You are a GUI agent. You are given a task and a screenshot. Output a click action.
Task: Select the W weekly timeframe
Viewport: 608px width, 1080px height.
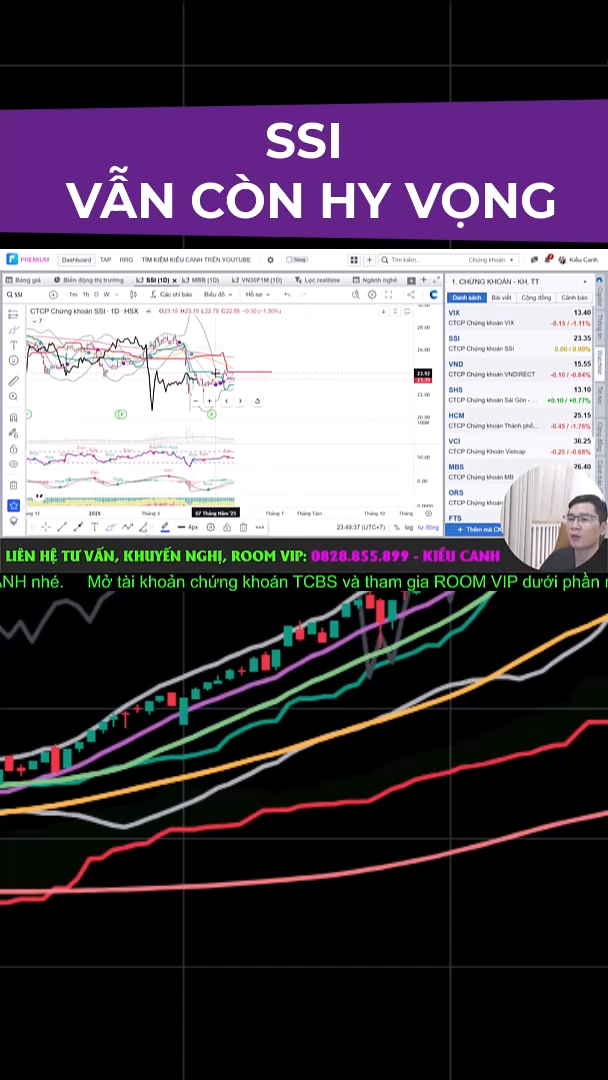tap(107, 295)
